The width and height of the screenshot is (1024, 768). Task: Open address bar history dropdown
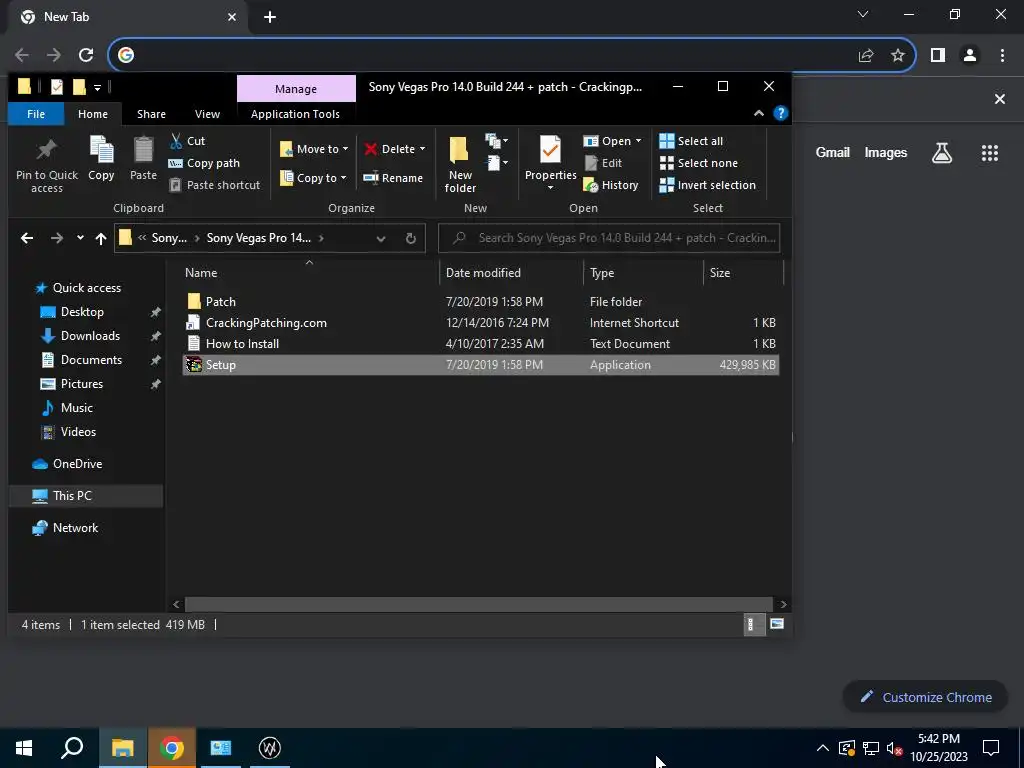(381, 238)
